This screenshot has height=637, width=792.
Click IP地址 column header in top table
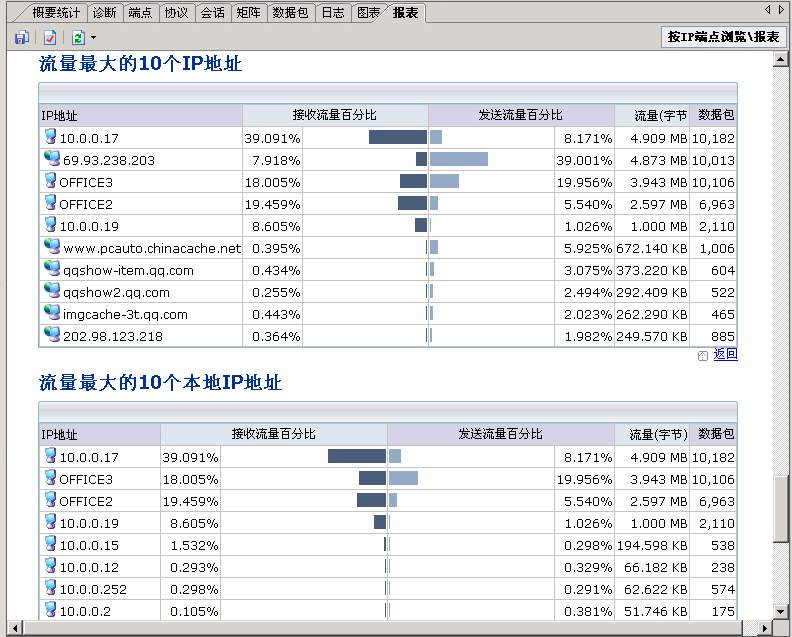[140, 116]
